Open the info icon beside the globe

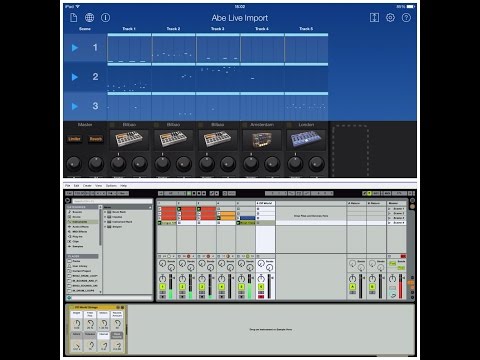pos(105,18)
